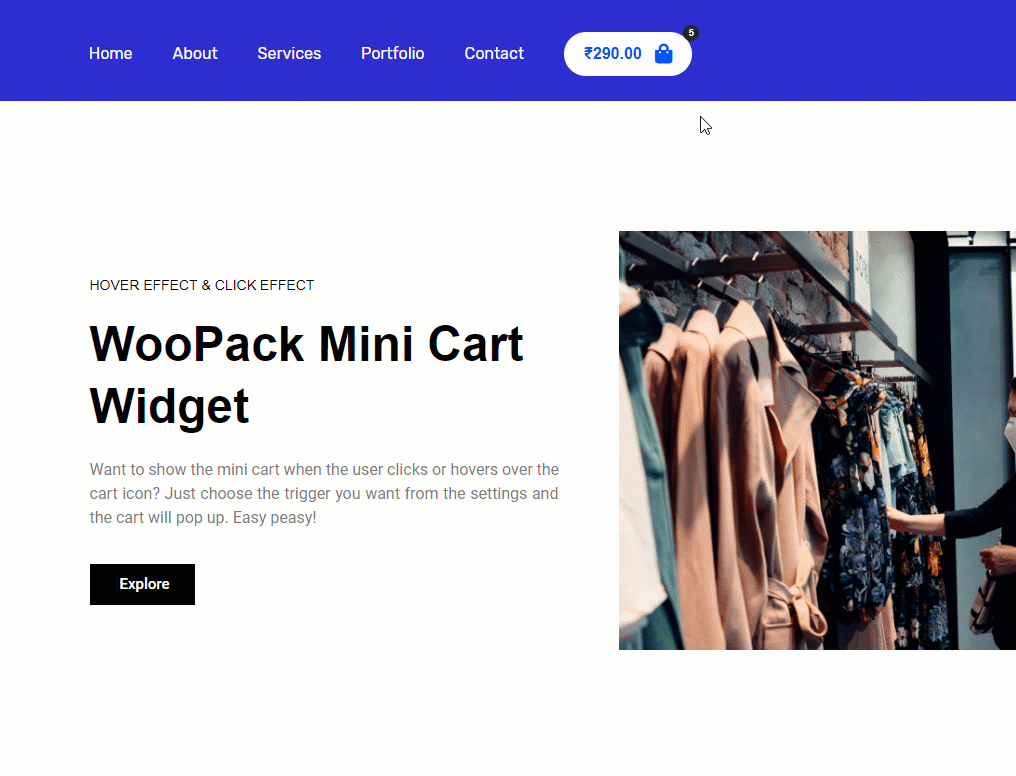Open the About menu item
This screenshot has height=776, width=1016.
(x=195, y=54)
